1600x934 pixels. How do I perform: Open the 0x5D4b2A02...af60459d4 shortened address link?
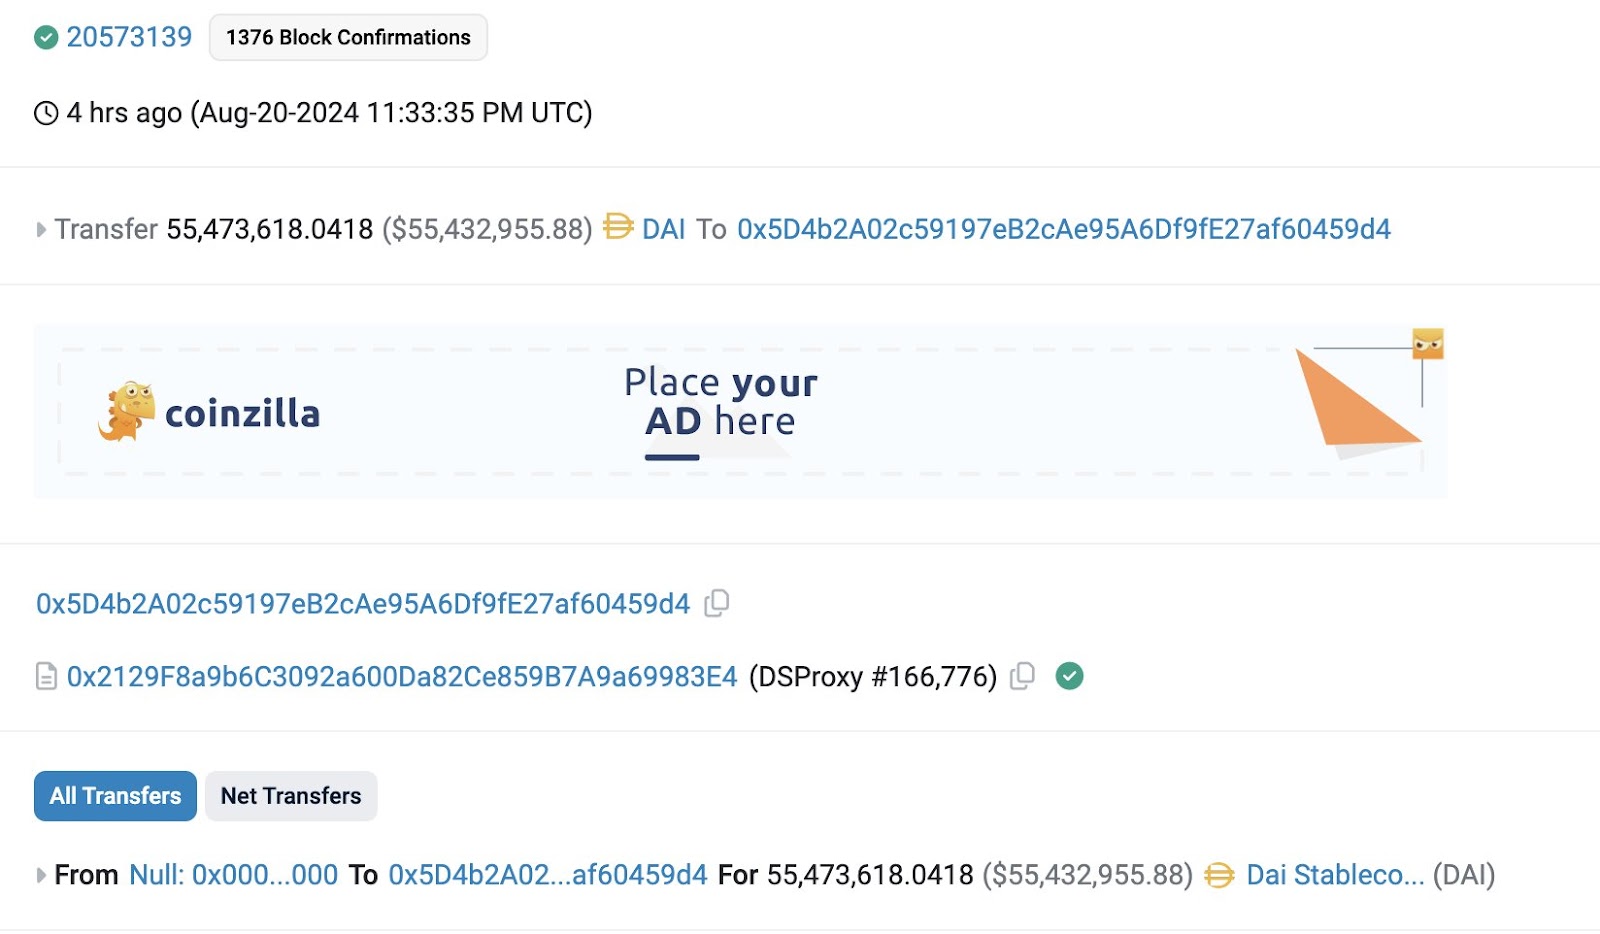point(548,875)
